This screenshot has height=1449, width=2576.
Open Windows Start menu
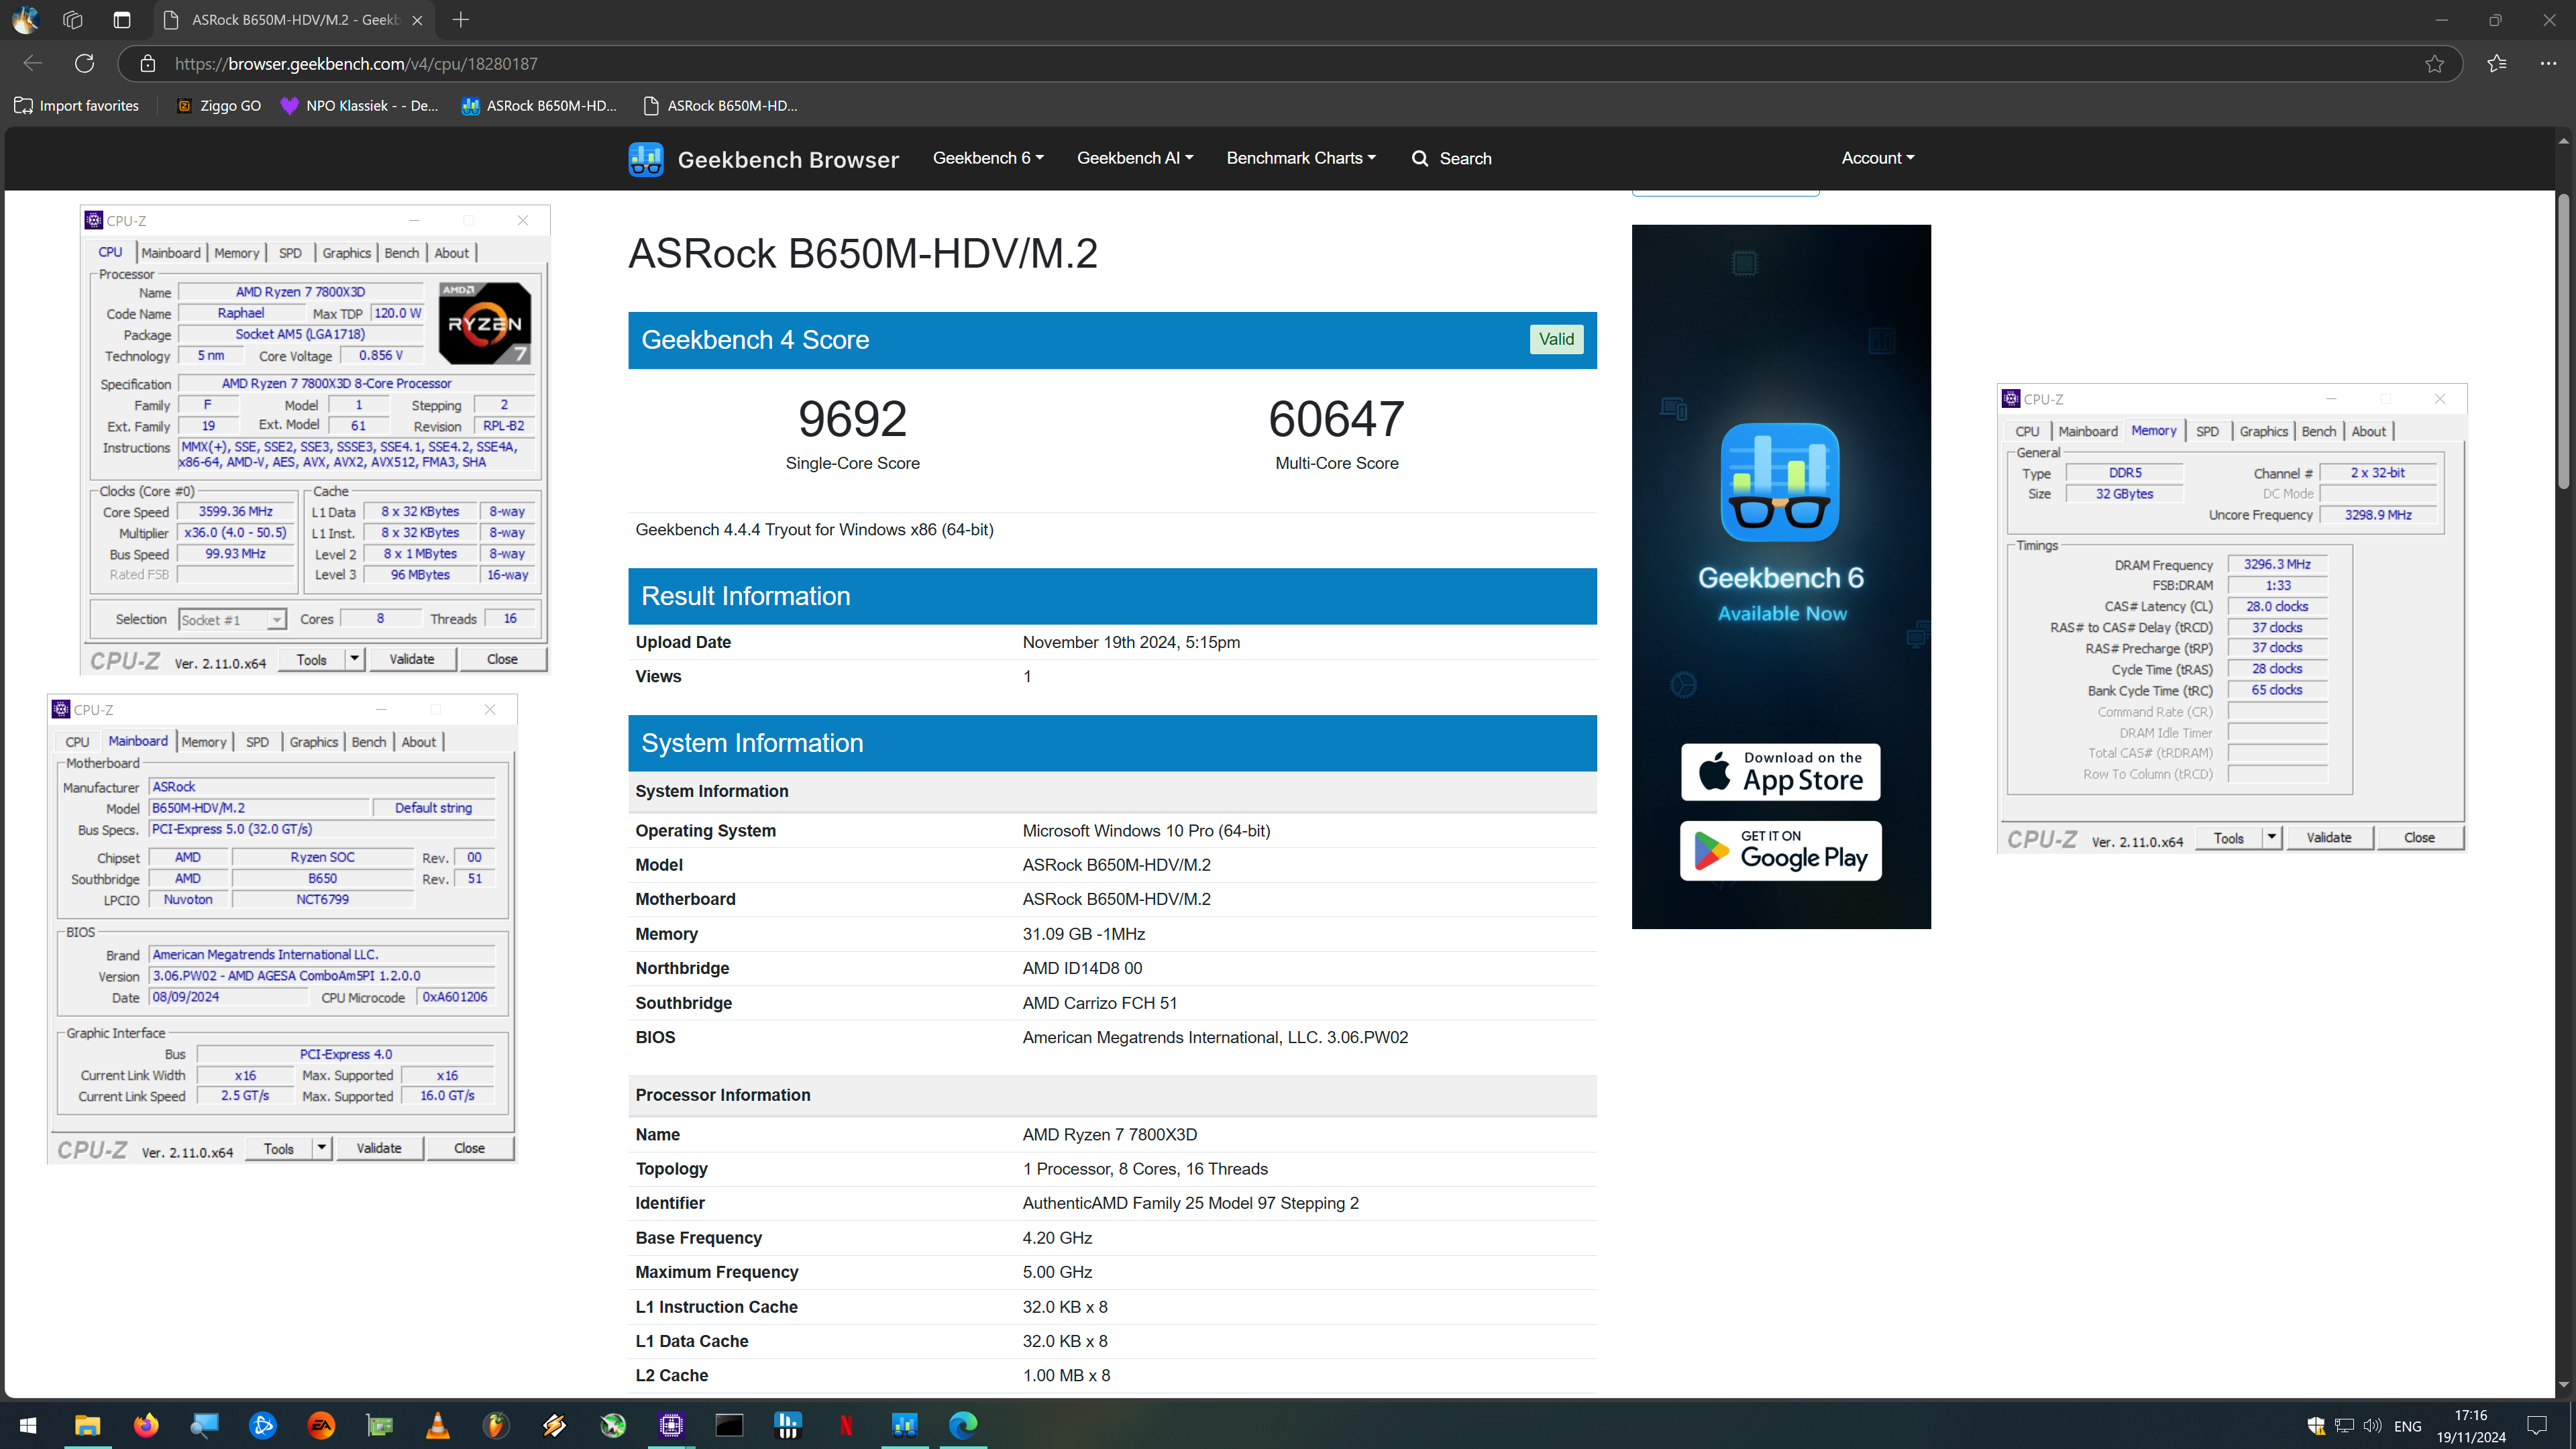point(28,1426)
